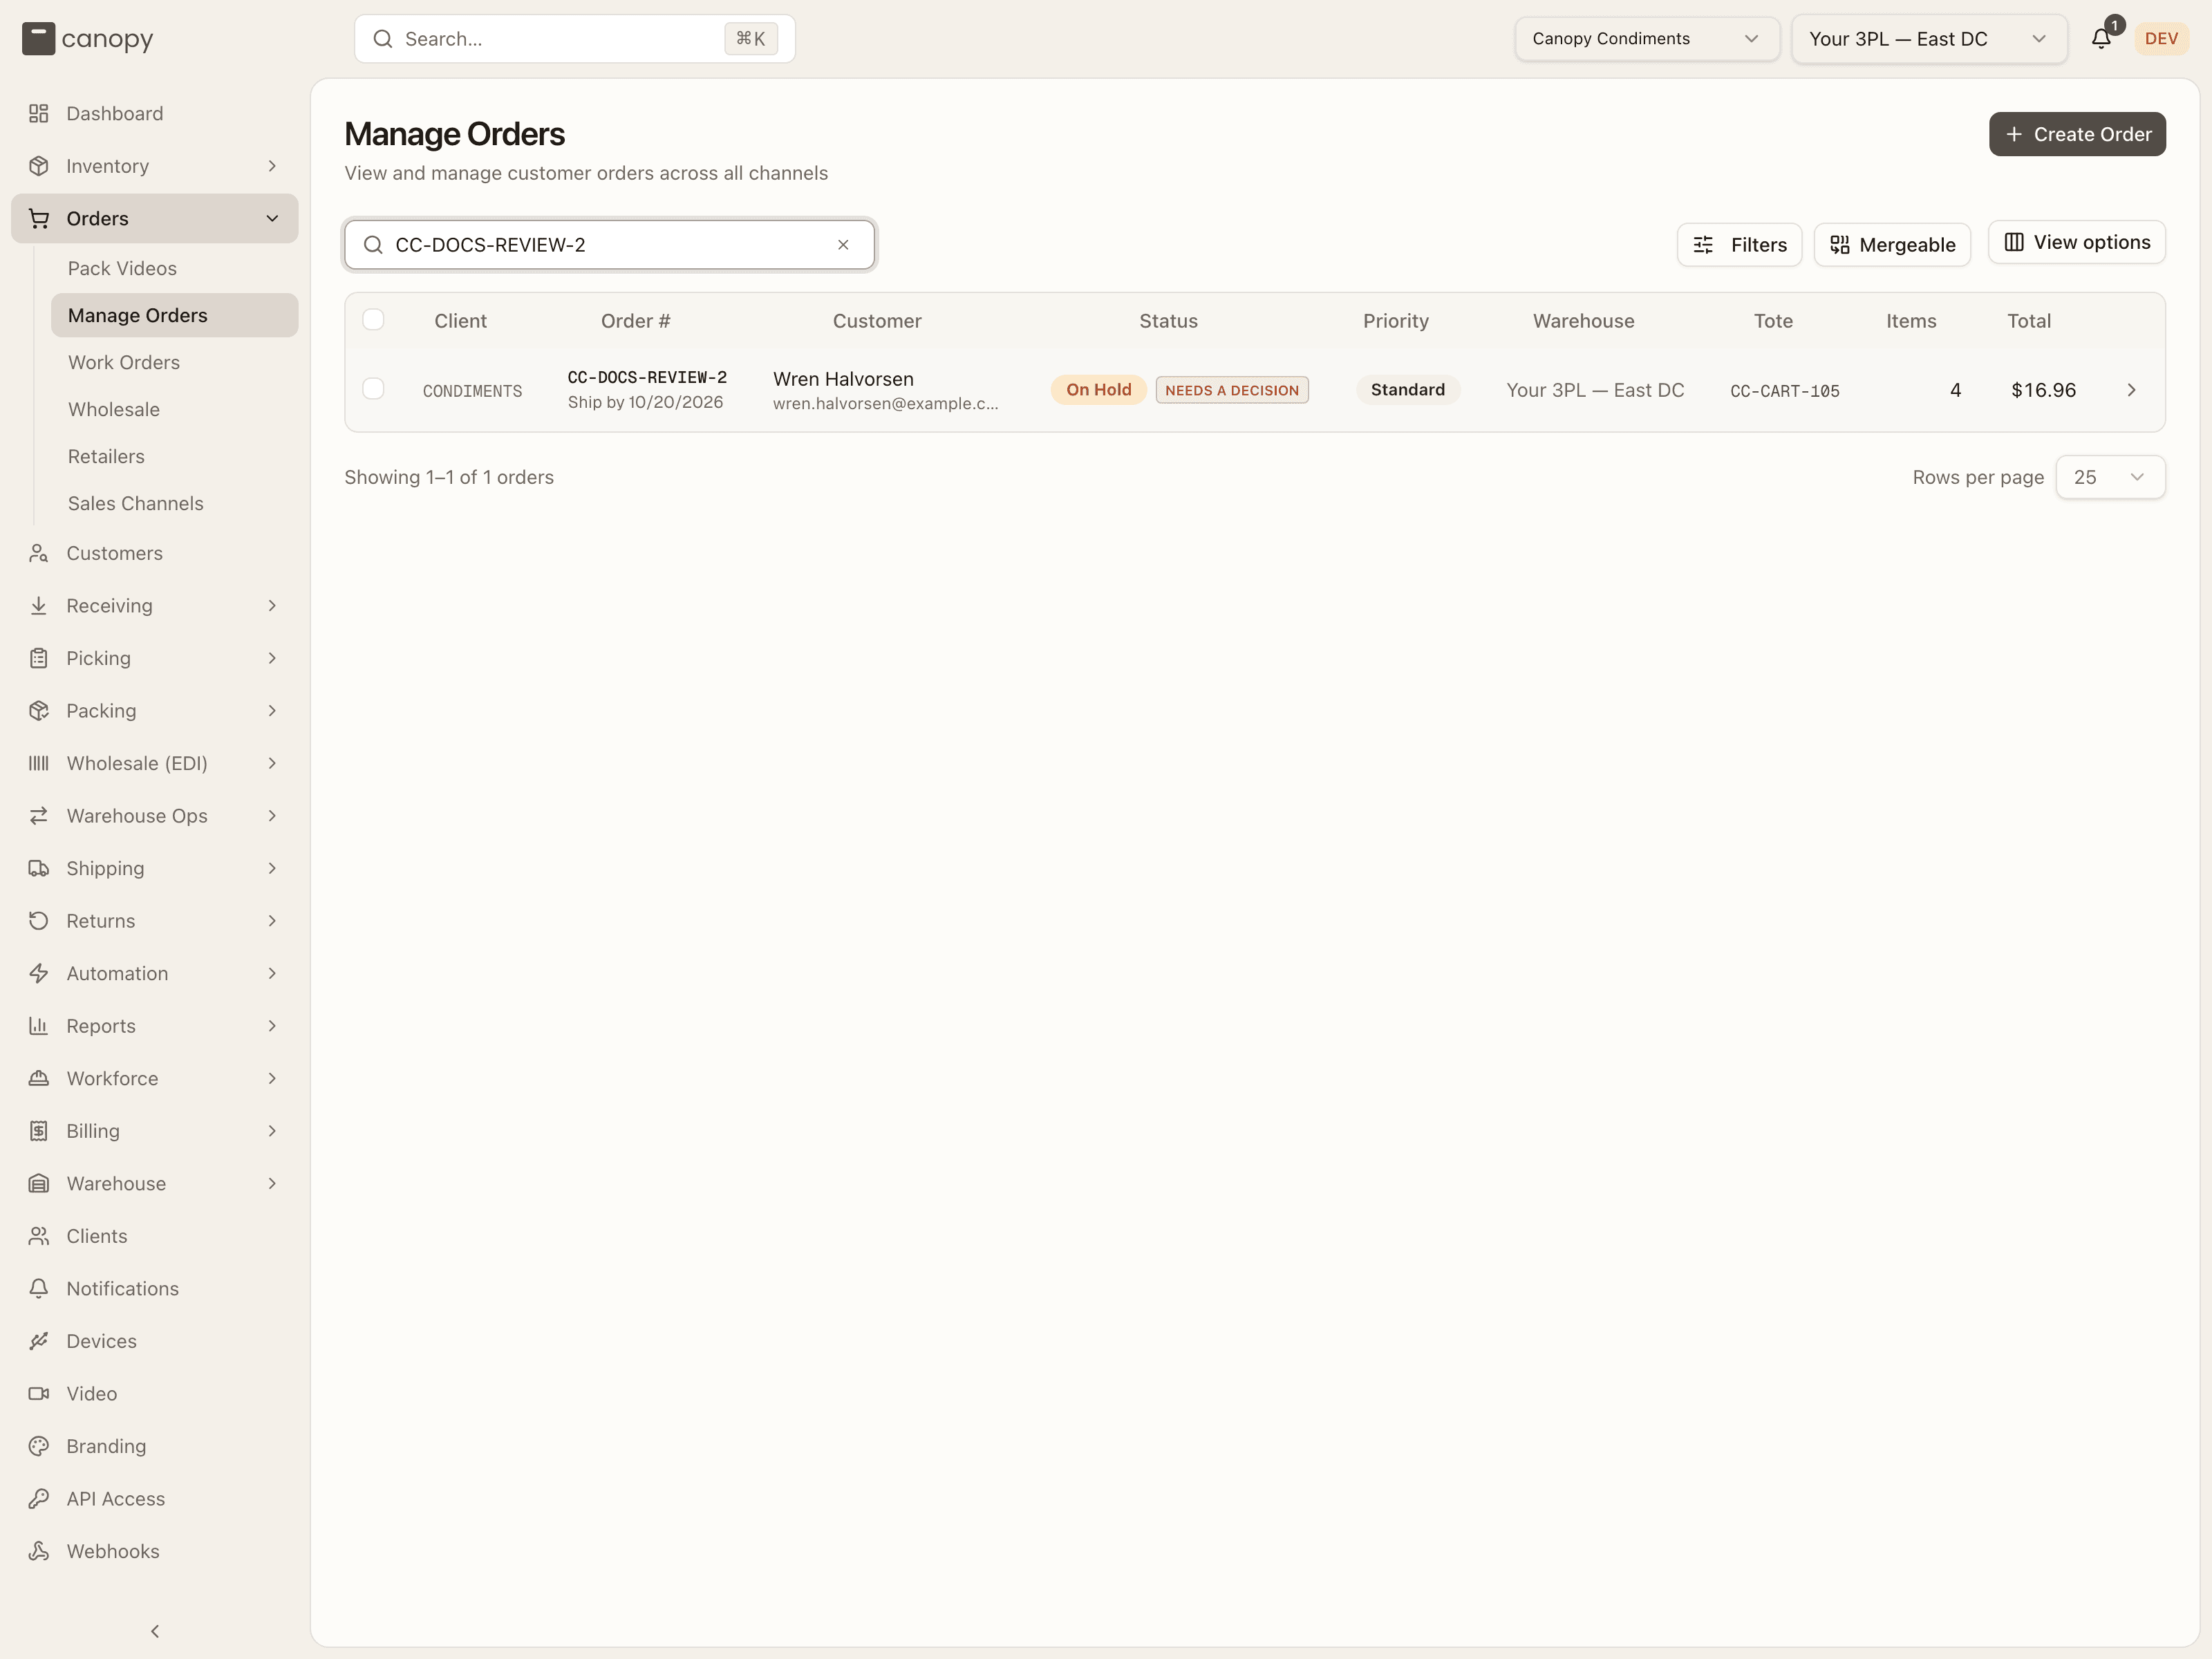Screen dimensions: 2212x1659
Task: Collapse the Orders sidebar section
Action: (155, 218)
